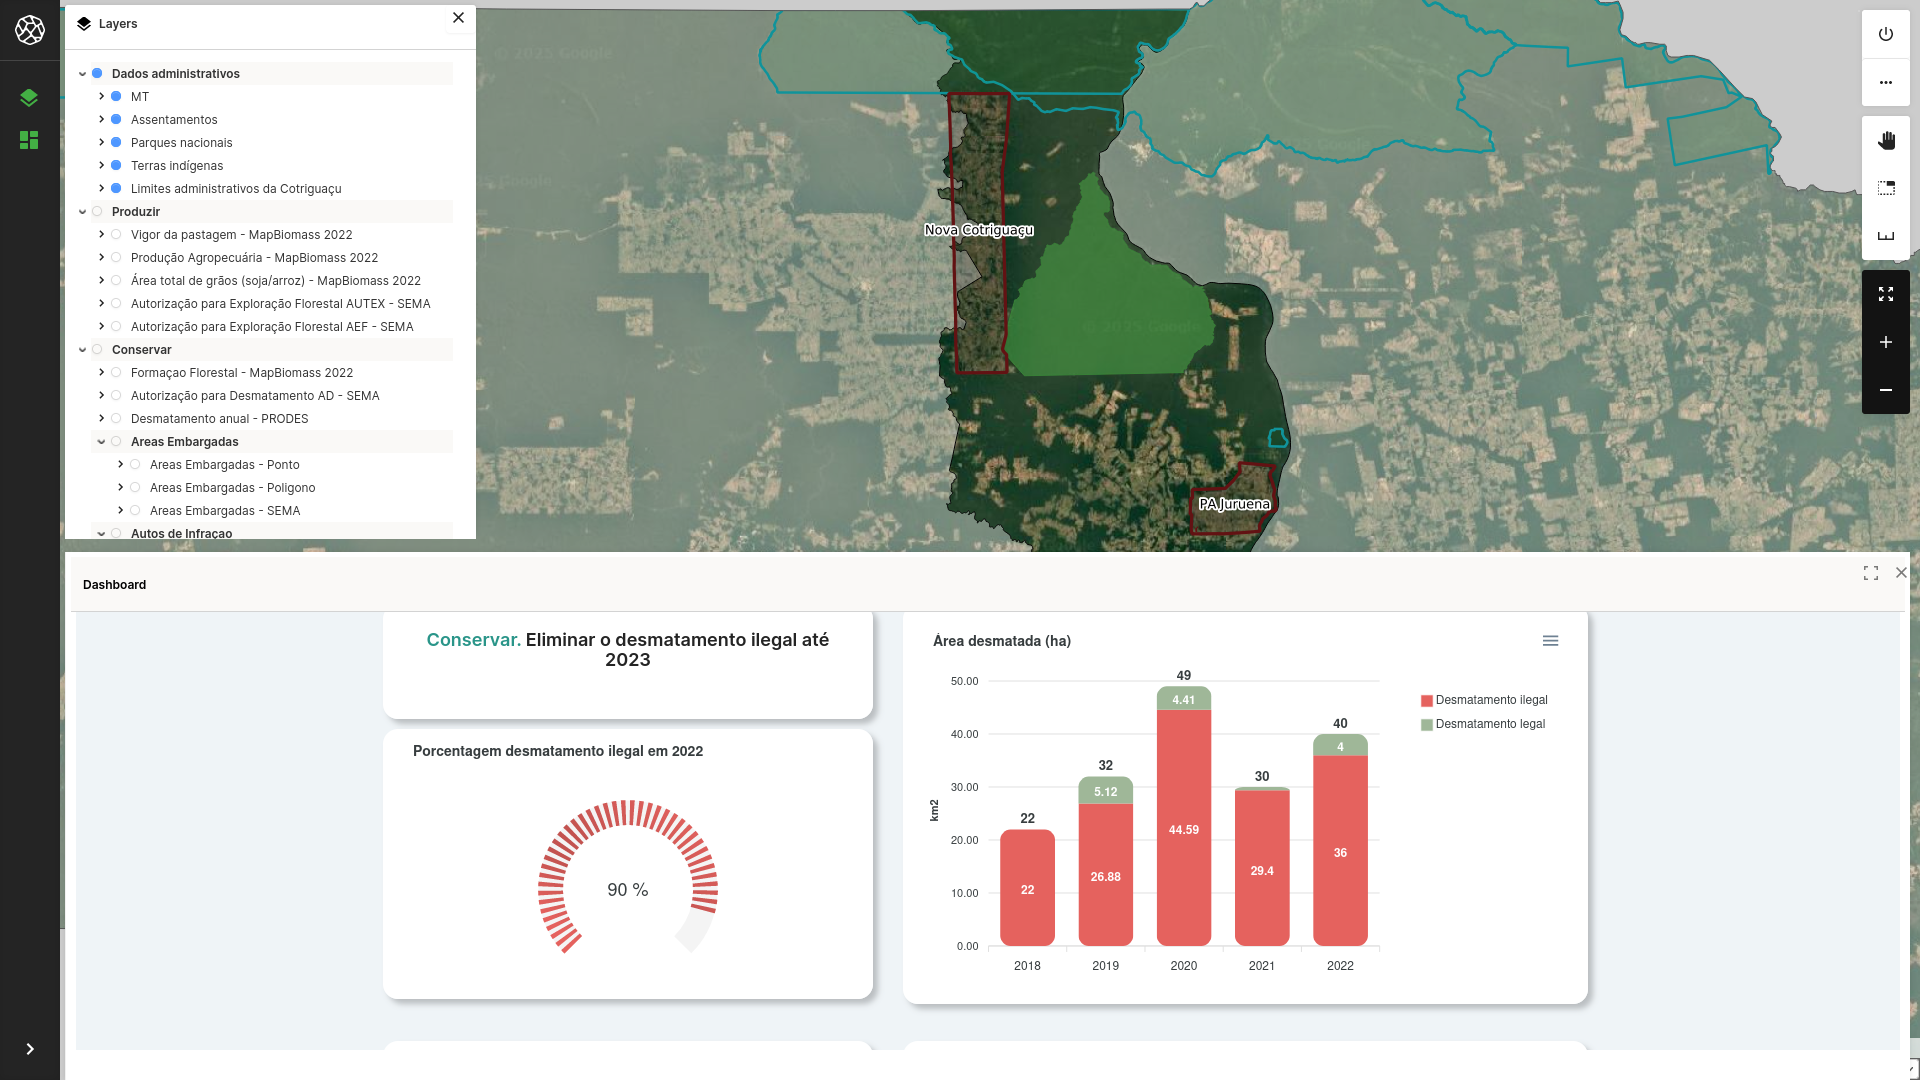Toggle Desmatamento ilegal legend item

(1490, 700)
